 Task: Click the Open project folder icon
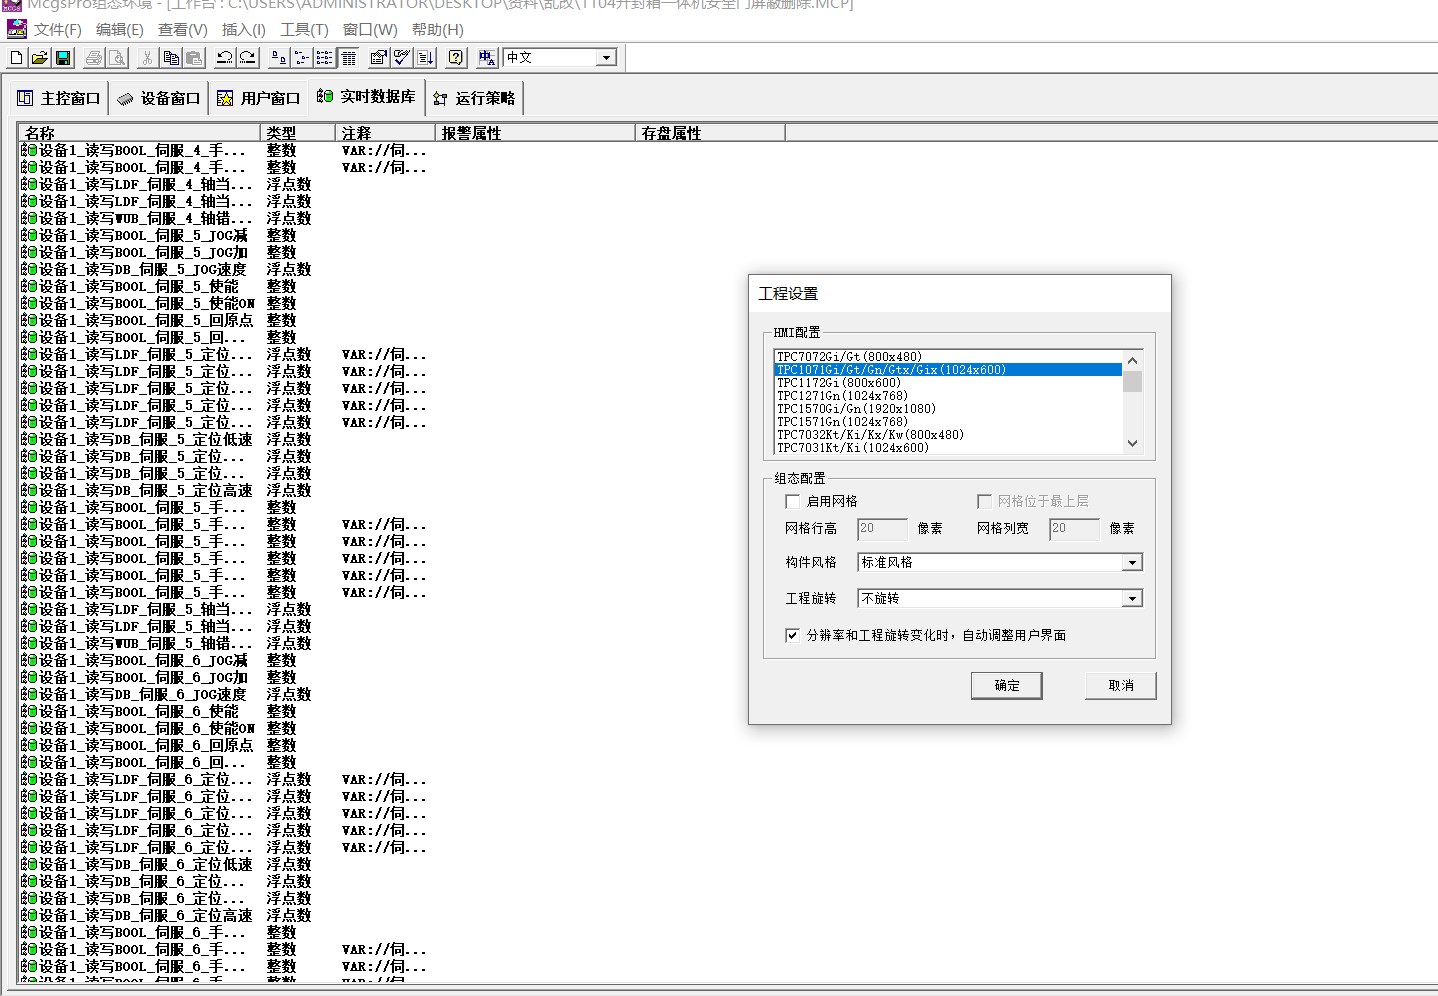tap(39, 58)
